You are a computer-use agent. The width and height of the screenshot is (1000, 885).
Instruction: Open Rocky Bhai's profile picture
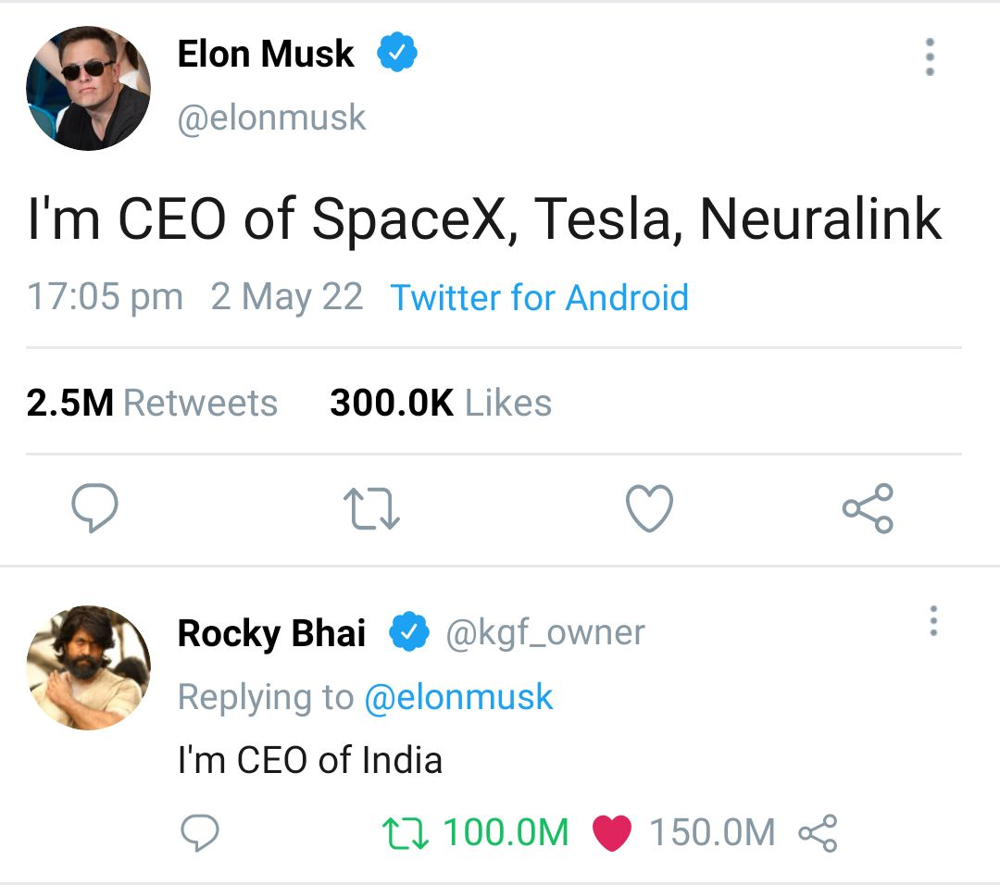(x=88, y=667)
